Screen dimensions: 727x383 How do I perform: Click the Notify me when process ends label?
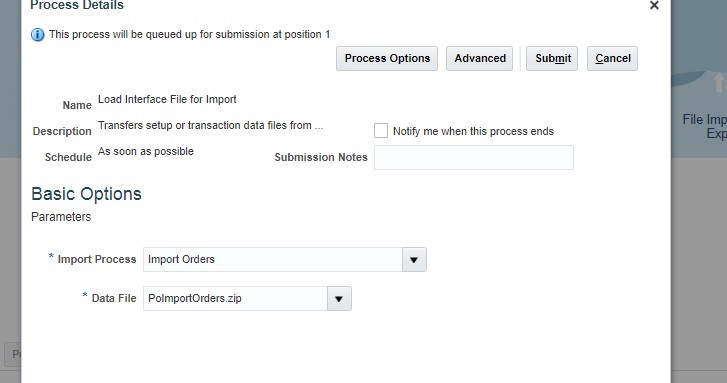pyautogui.click(x=473, y=131)
